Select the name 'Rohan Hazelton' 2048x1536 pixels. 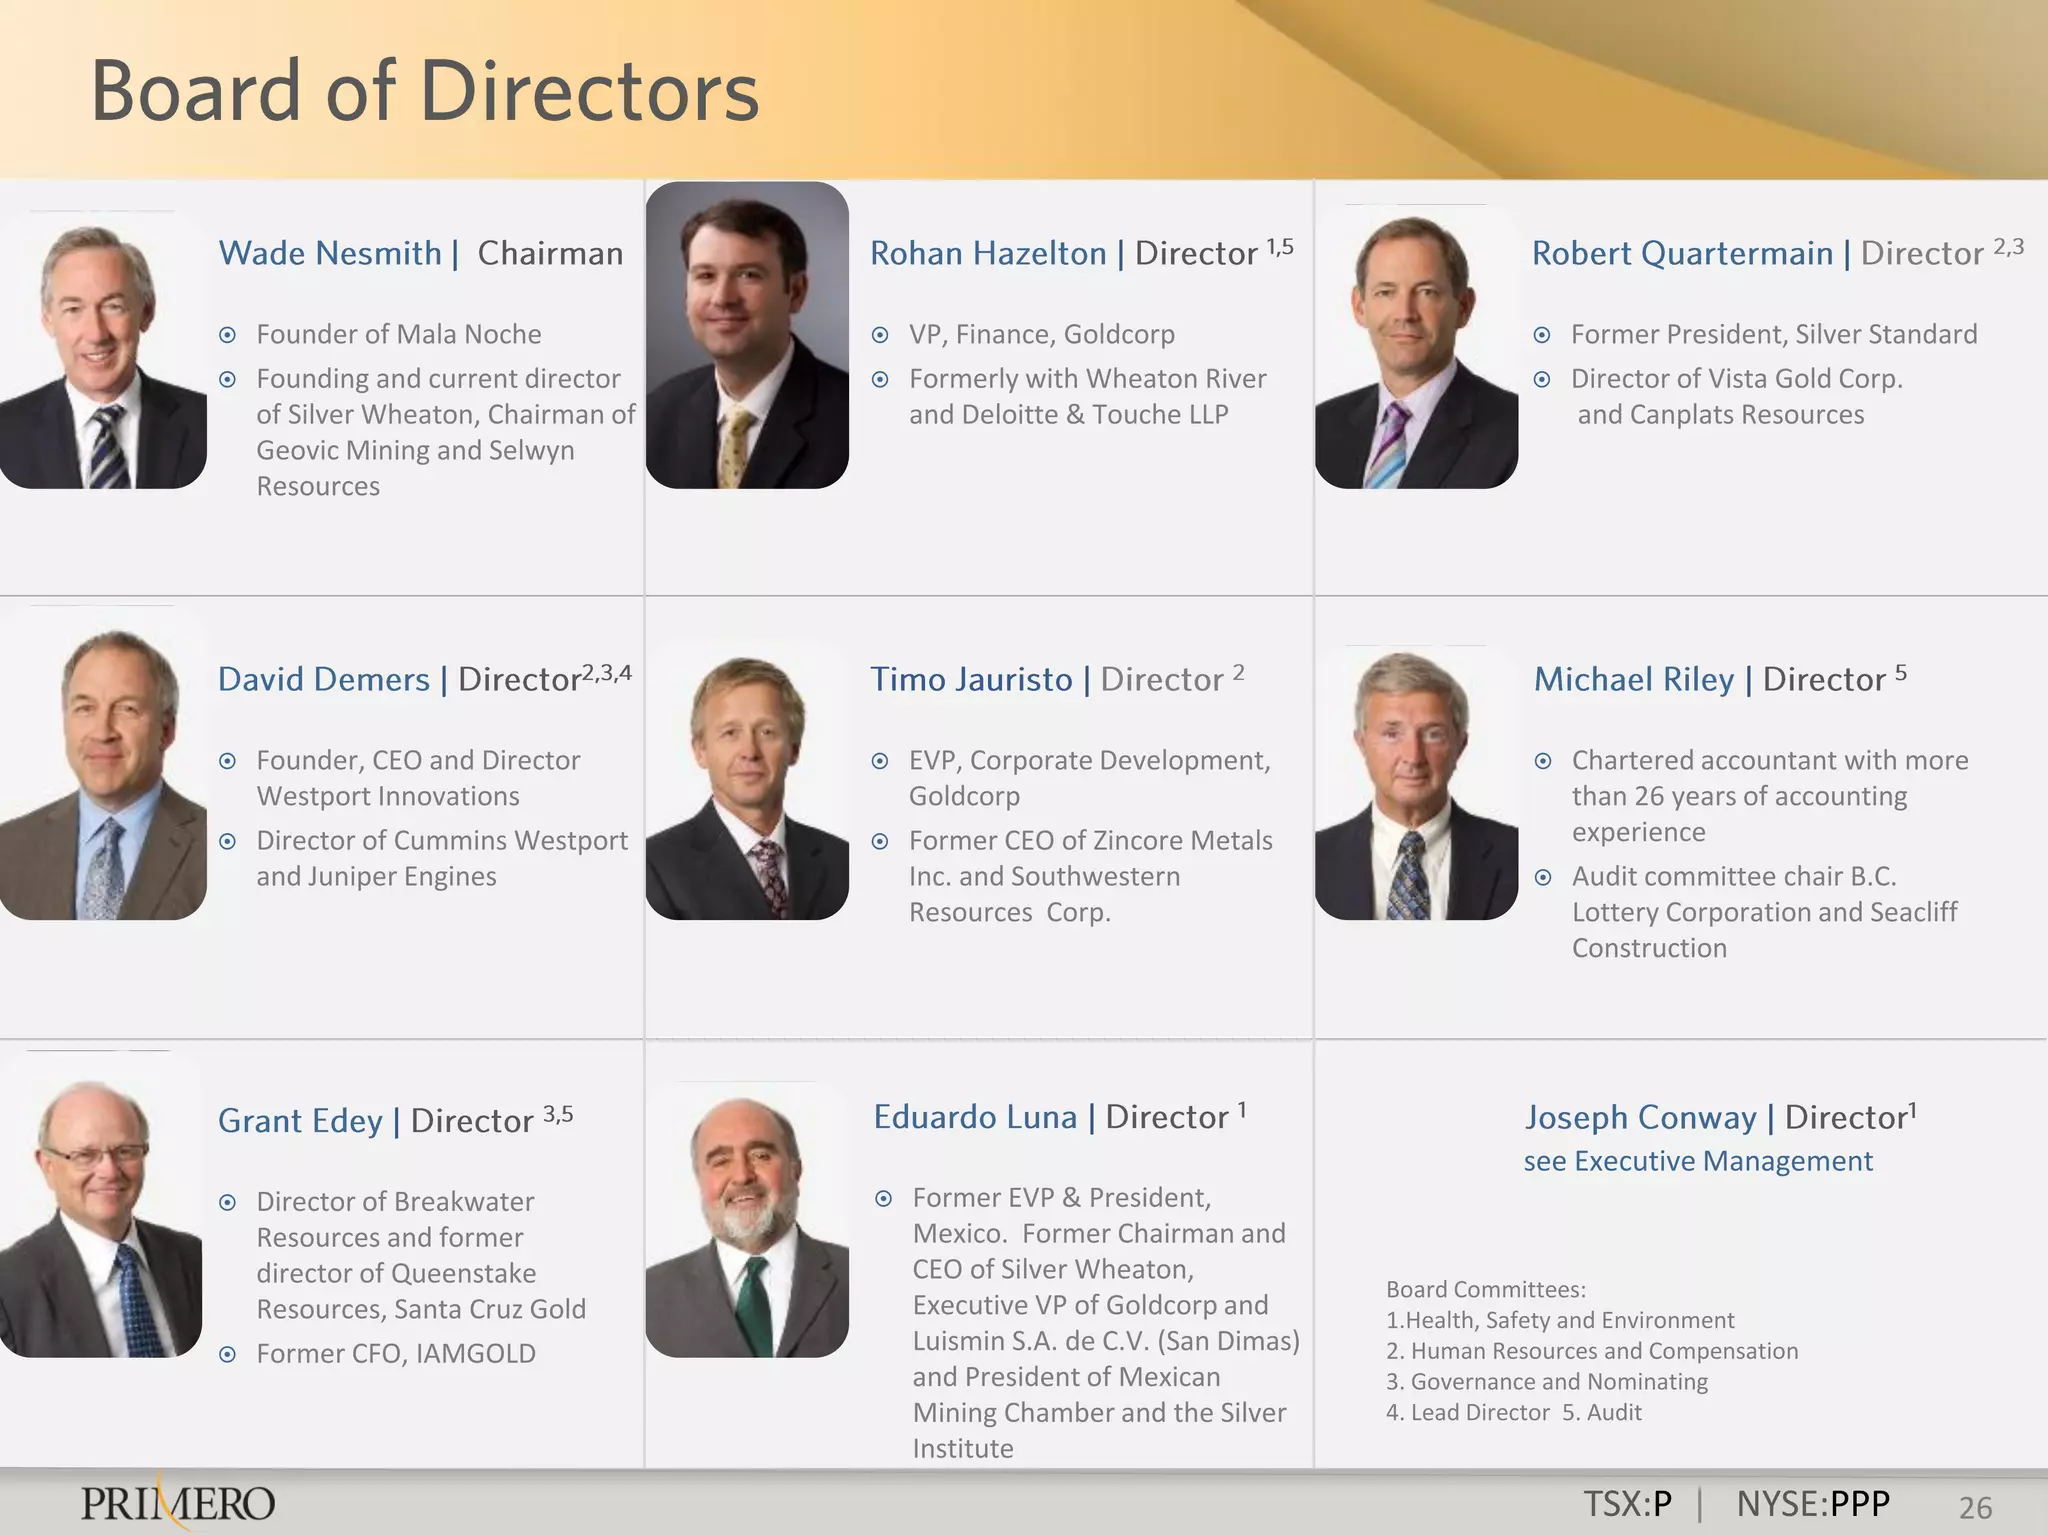click(x=988, y=253)
